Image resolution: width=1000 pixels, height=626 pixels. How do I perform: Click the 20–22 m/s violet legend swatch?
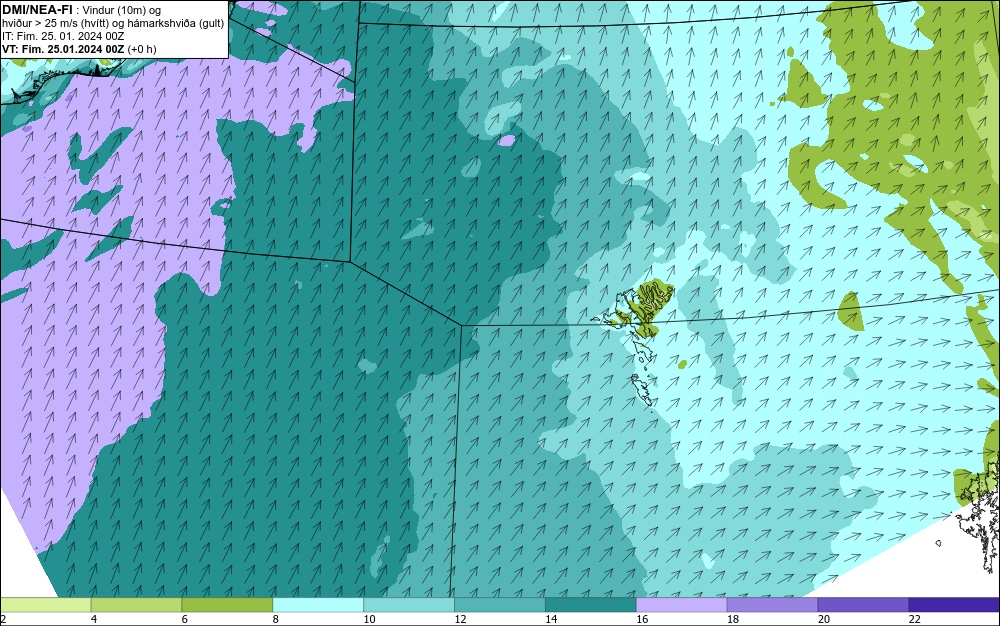[863, 605]
